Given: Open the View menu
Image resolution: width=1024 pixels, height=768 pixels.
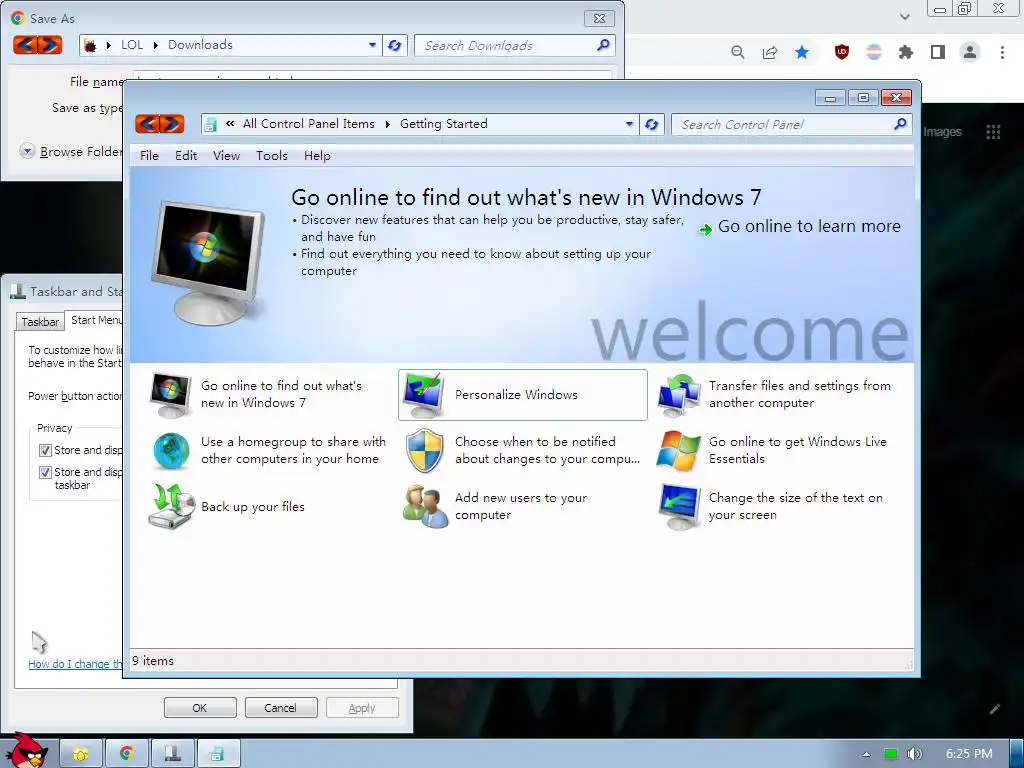Looking at the screenshot, I should [226, 155].
